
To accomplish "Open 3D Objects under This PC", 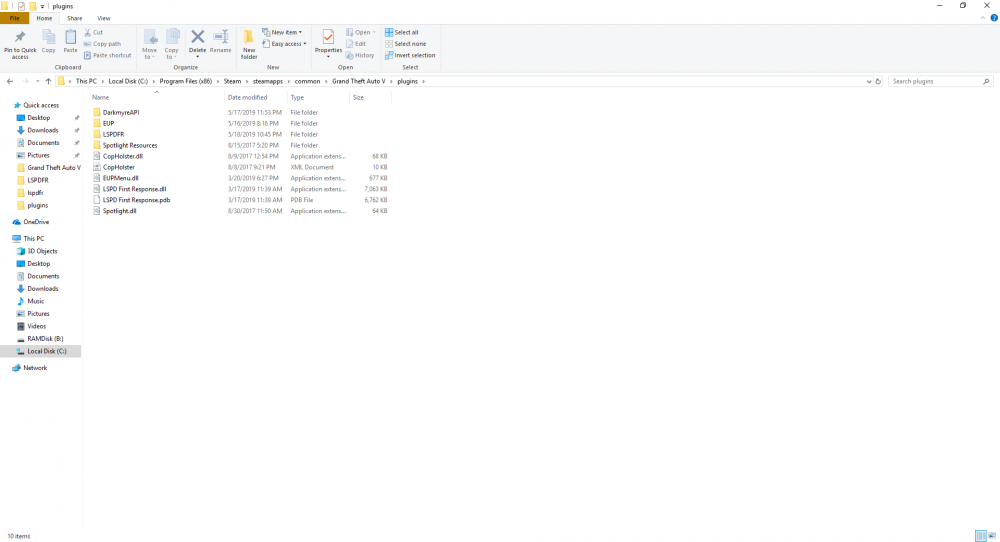I will (41, 251).
